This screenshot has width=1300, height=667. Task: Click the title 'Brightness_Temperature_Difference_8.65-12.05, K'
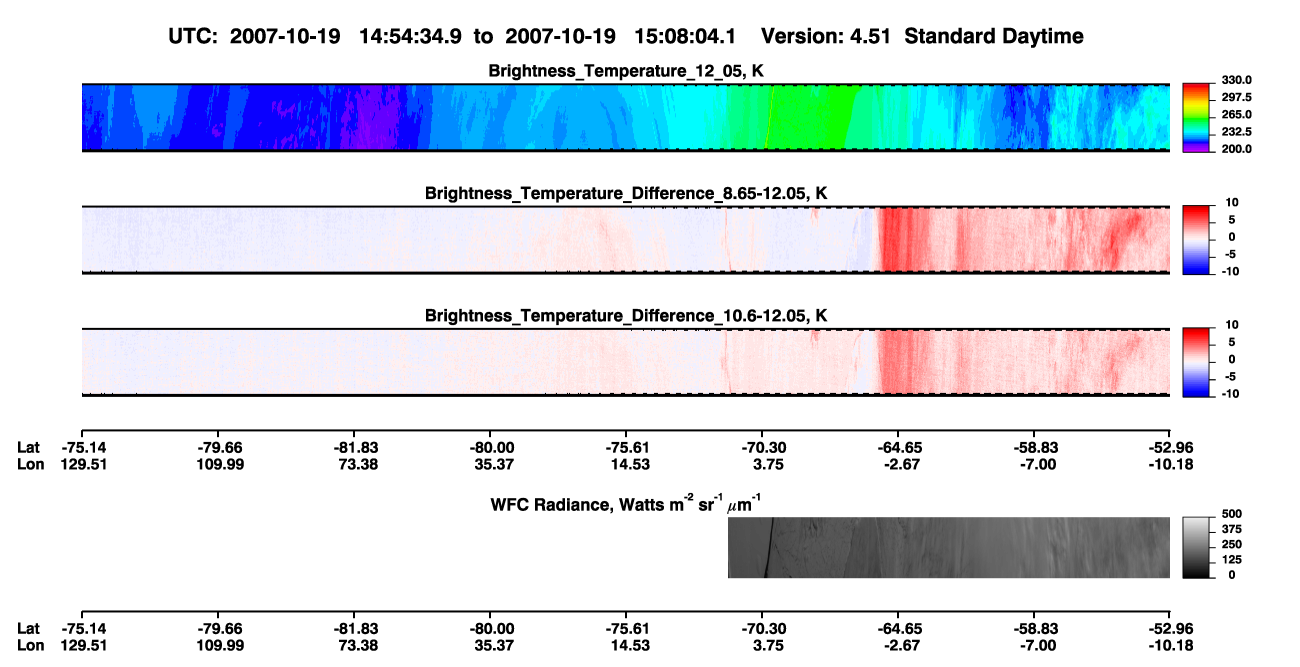pyautogui.click(x=627, y=193)
